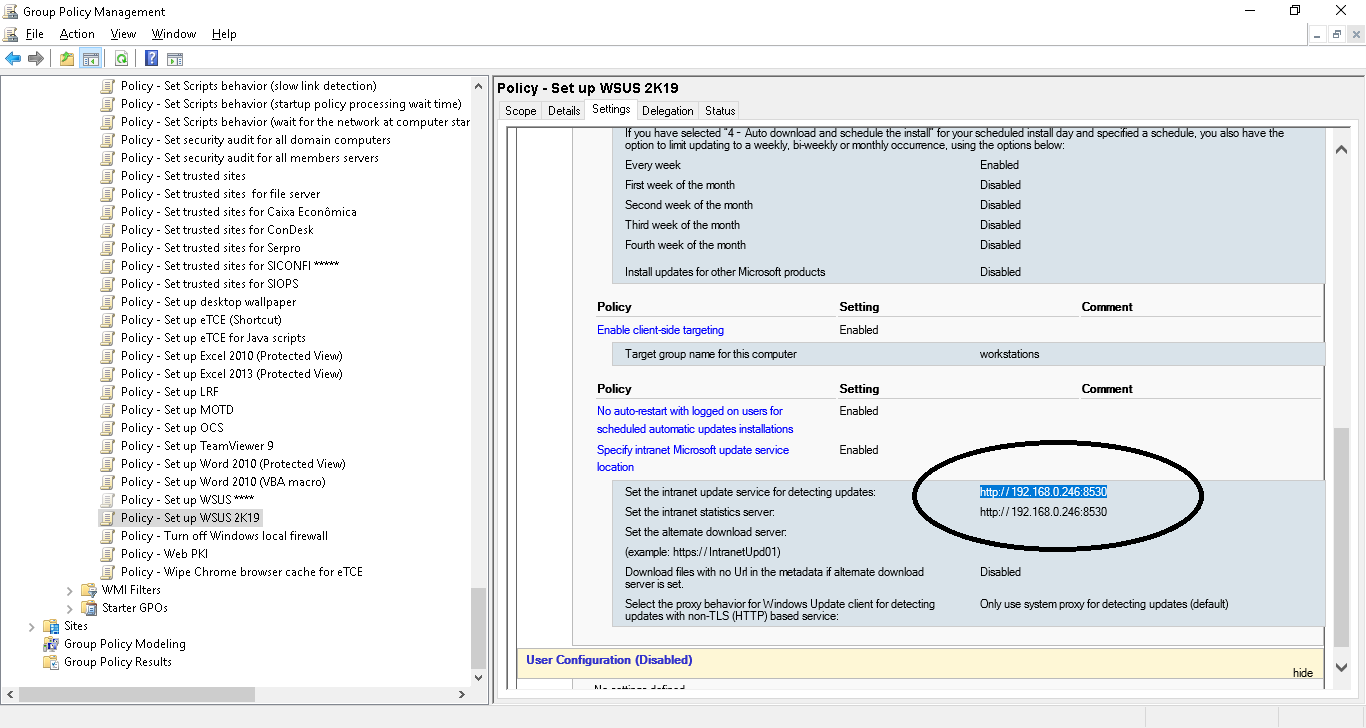Click the up arrow of the settings report scrollbar
Image resolution: width=1366 pixels, height=728 pixels.
1341,150
